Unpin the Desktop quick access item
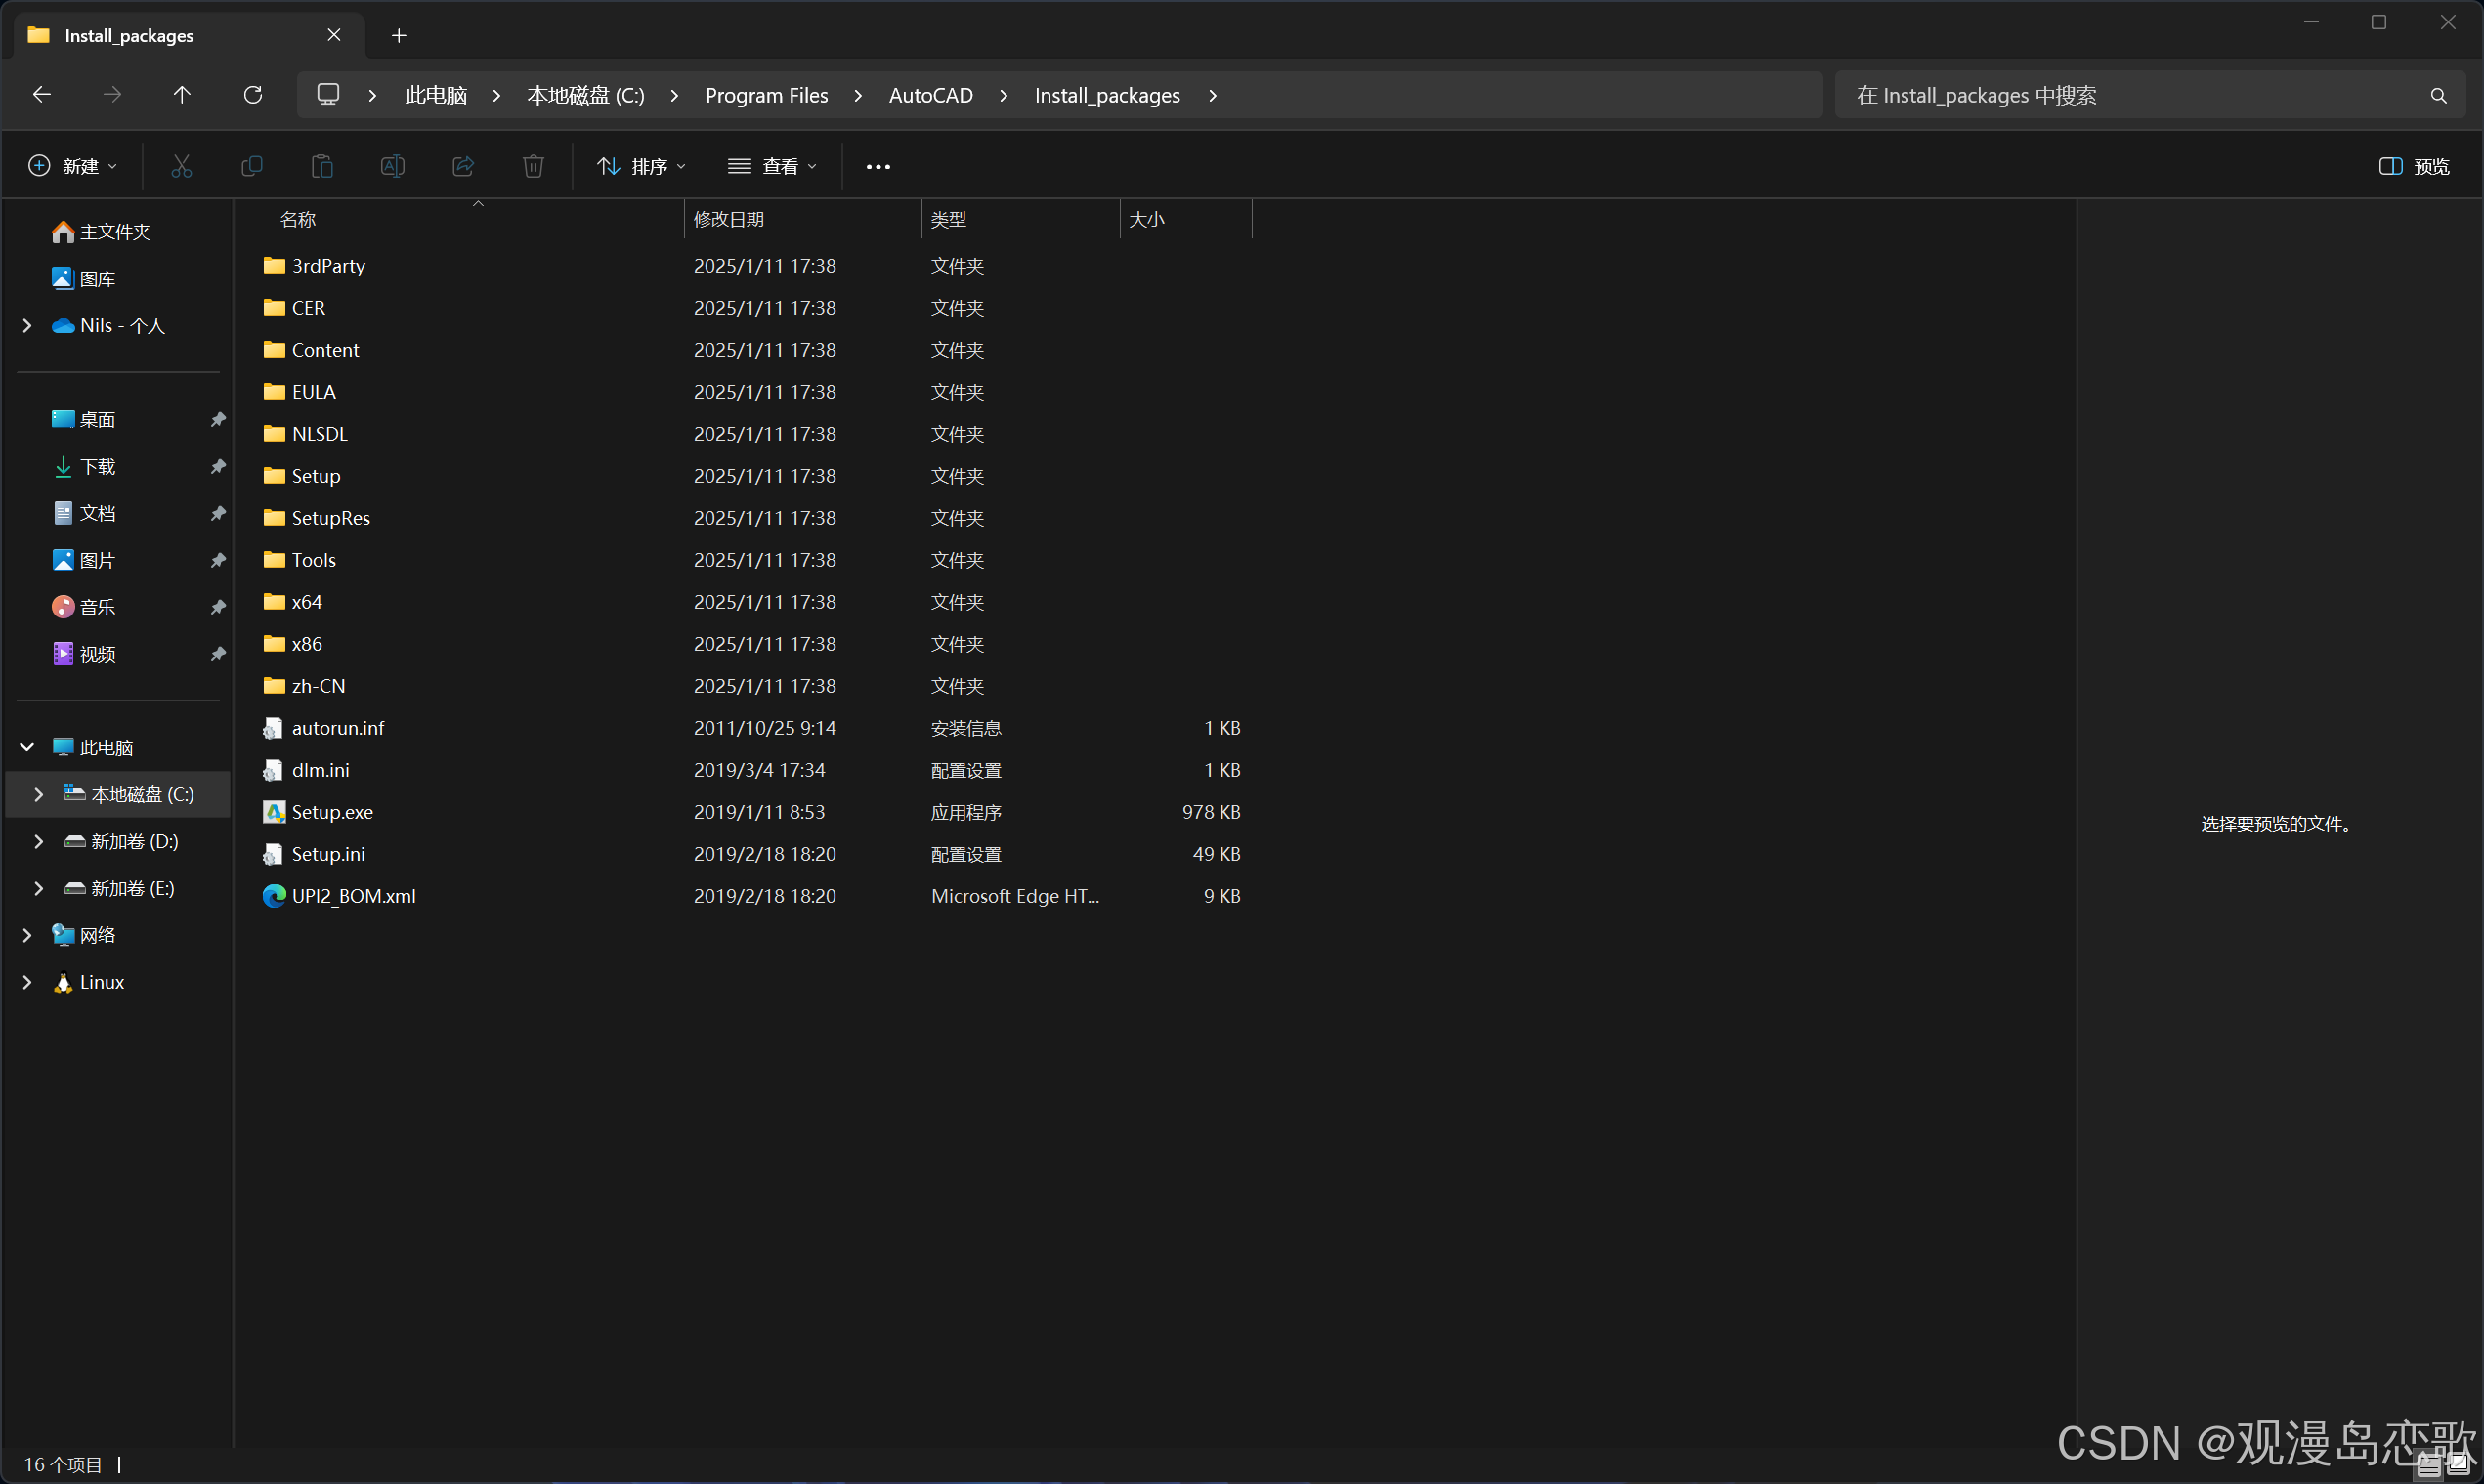Screen dimensions: 2484x1484 coord(217,420)
